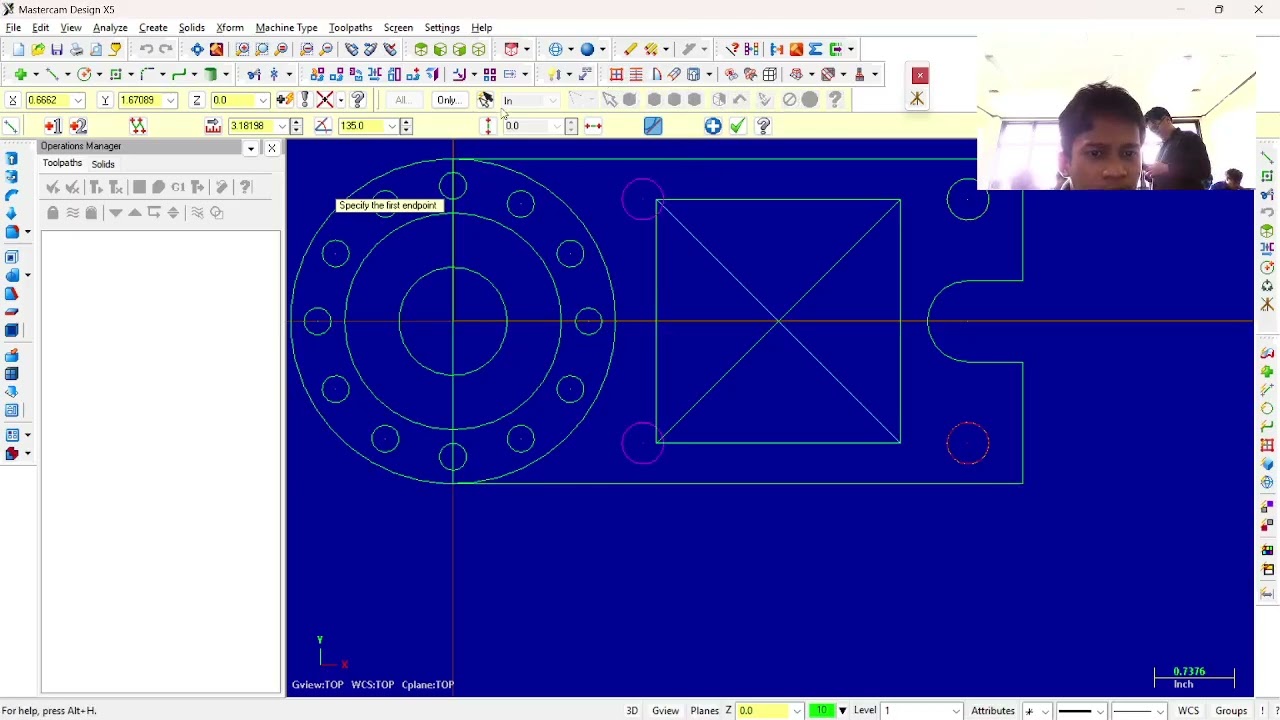This screenshot has height=720, width=1280.
Task: Open the line length value dropdown
Action: (282, 126)
